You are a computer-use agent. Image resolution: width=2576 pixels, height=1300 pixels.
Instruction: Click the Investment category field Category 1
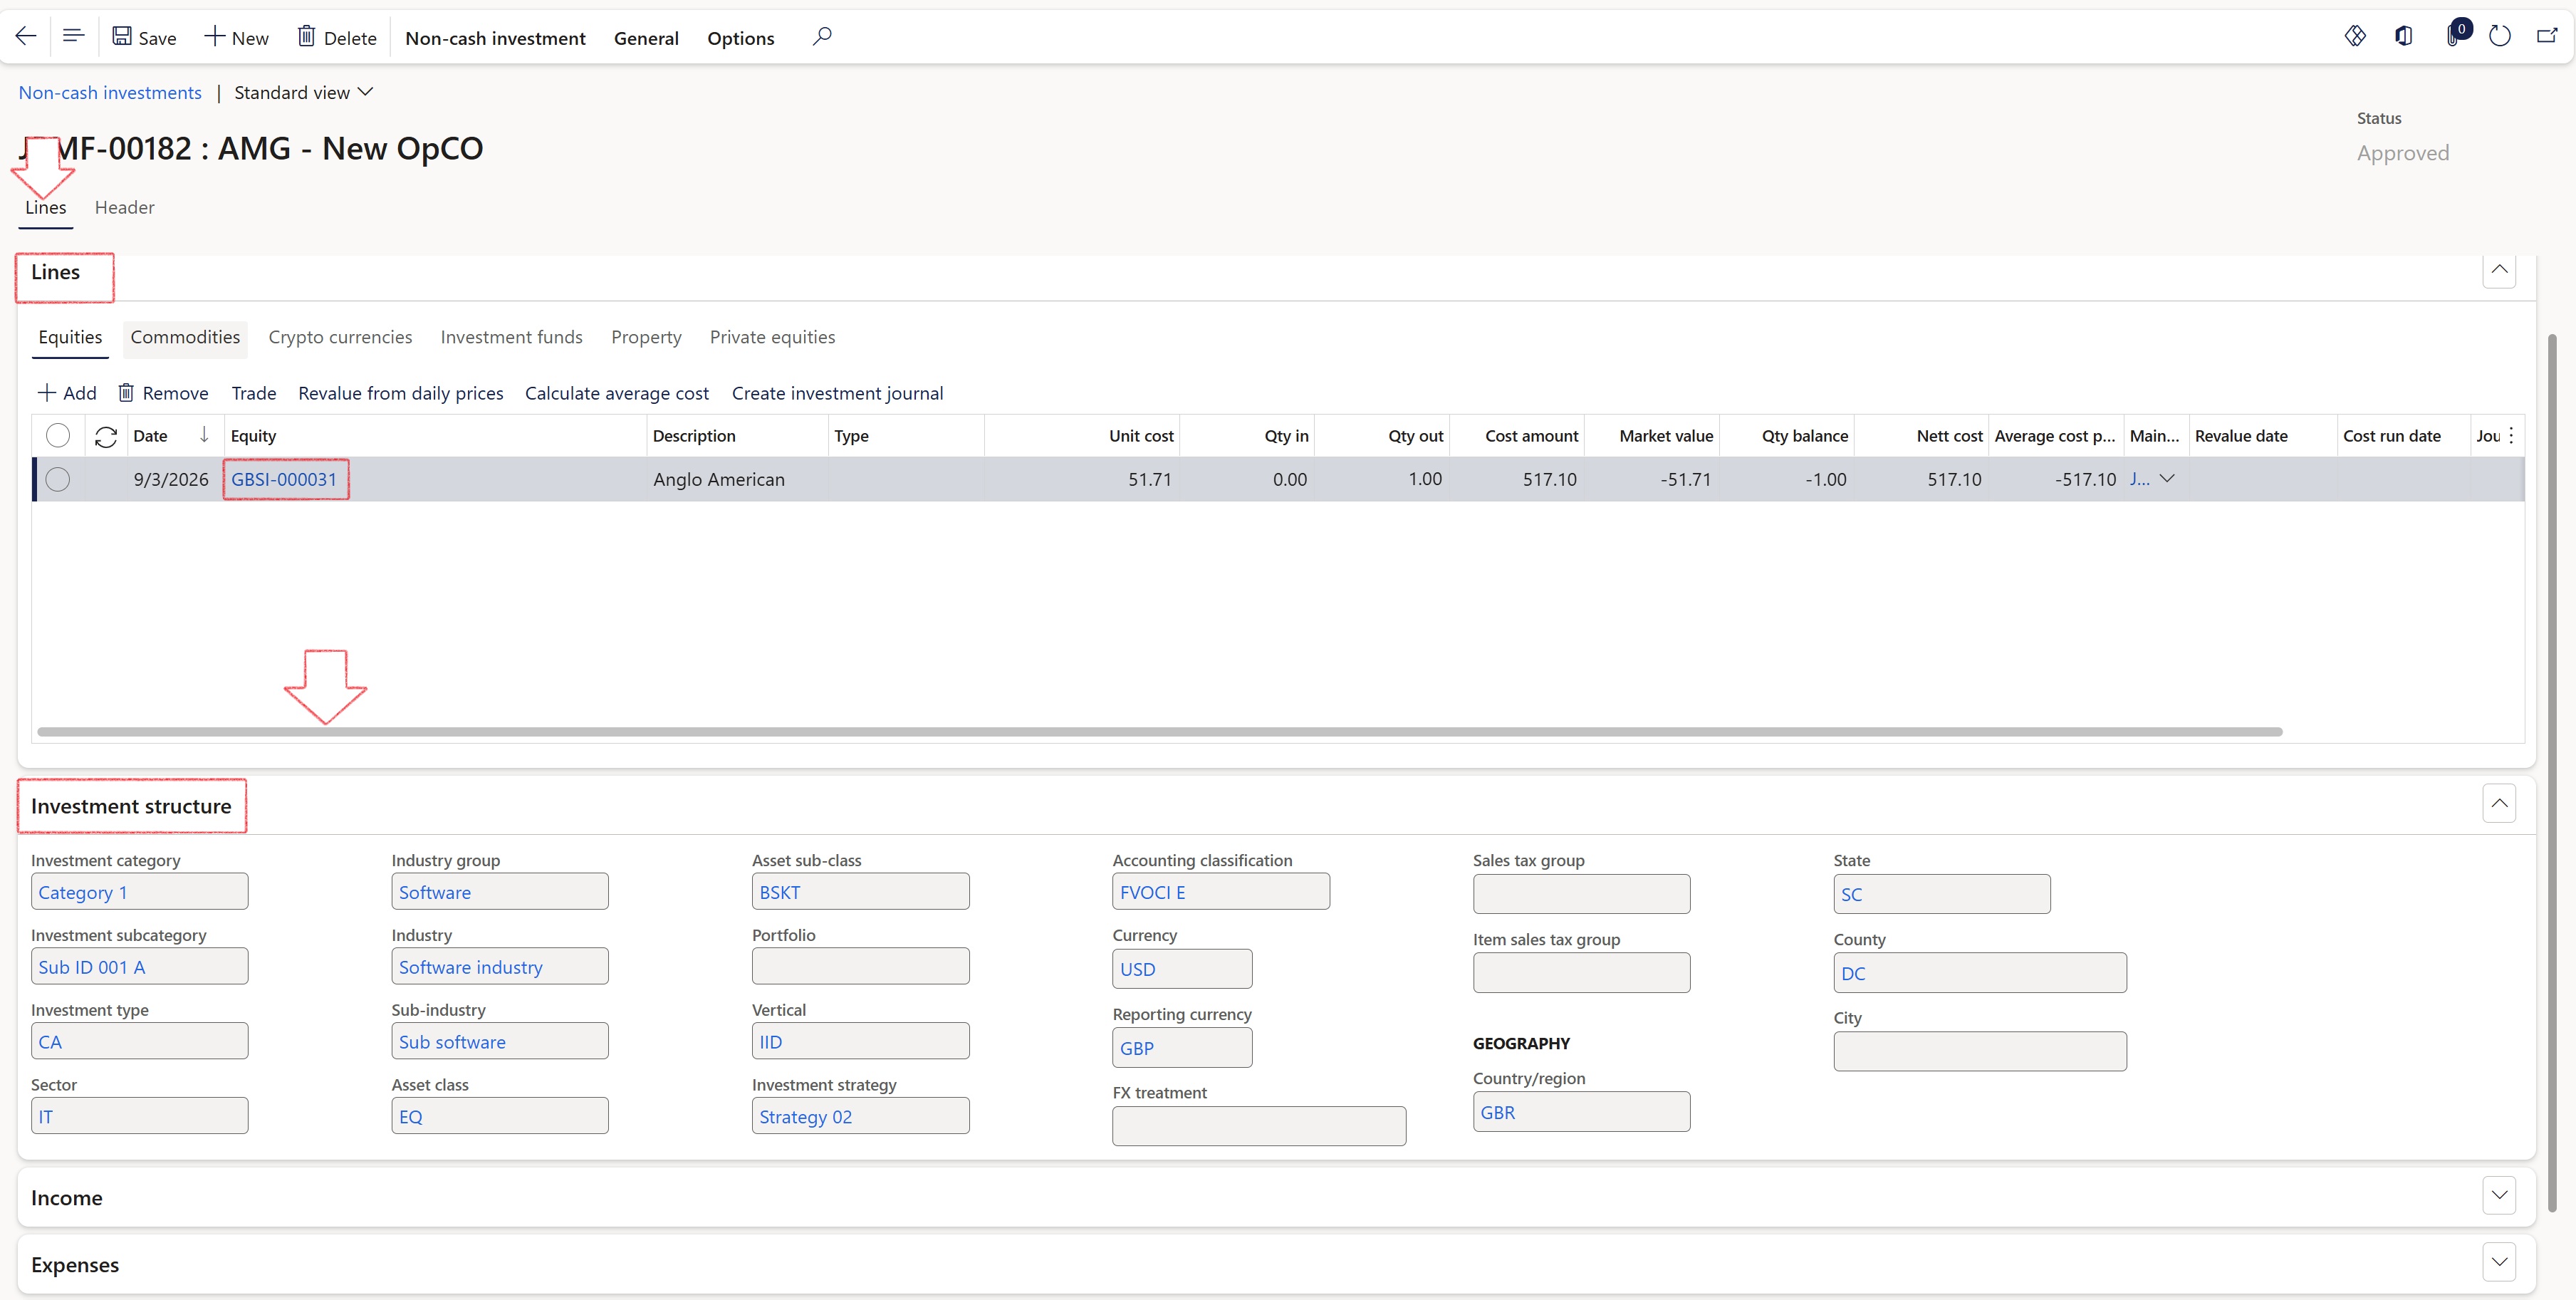click(139, 892)
